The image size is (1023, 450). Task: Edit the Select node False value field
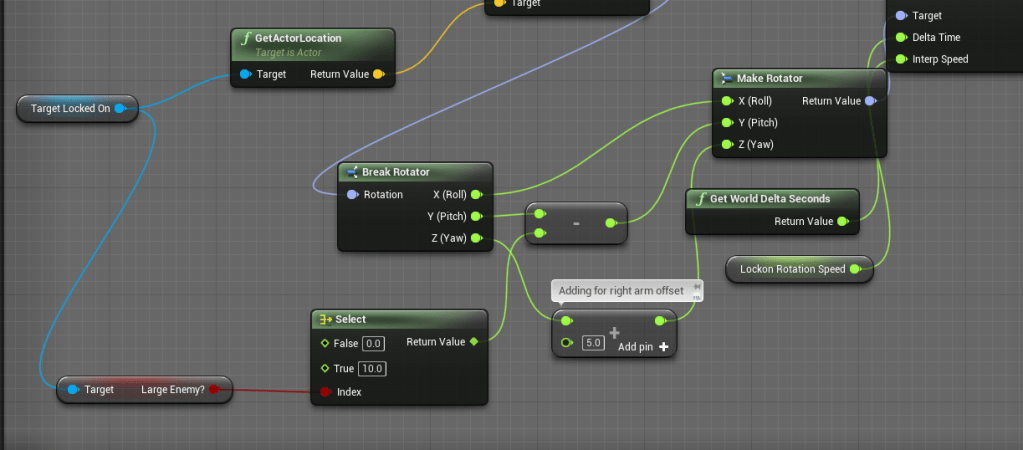[373, 343]
